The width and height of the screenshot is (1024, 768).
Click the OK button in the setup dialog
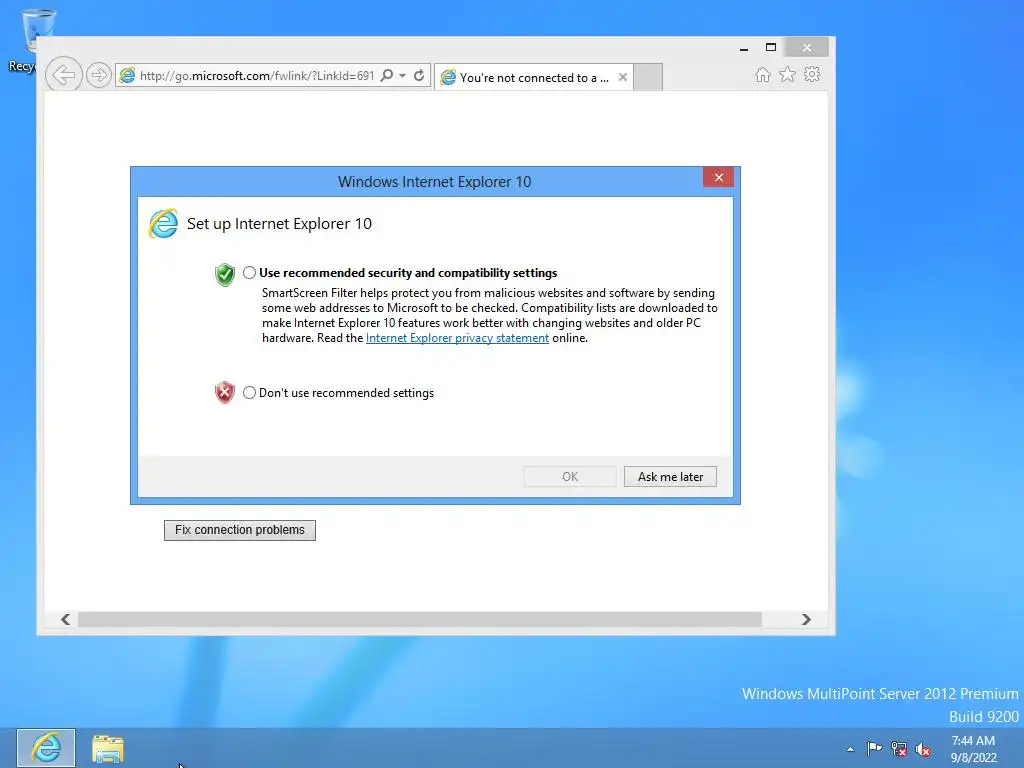coord(569,477)
